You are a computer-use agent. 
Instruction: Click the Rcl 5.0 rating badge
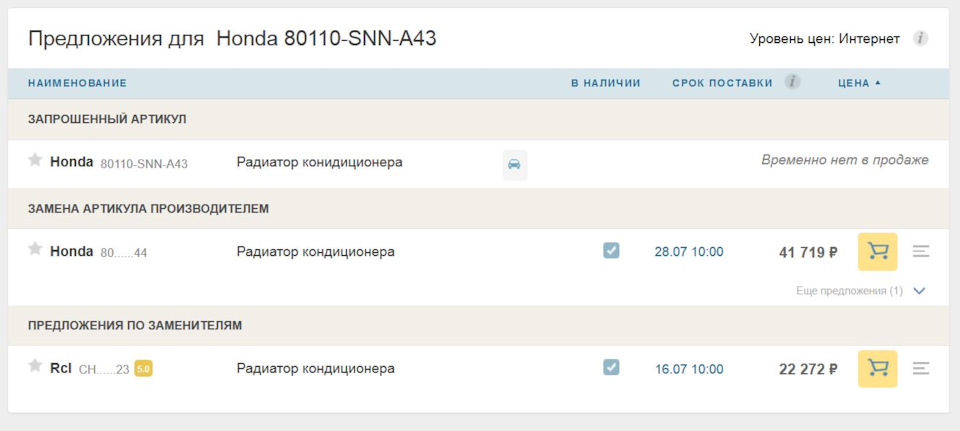[143, 369]
